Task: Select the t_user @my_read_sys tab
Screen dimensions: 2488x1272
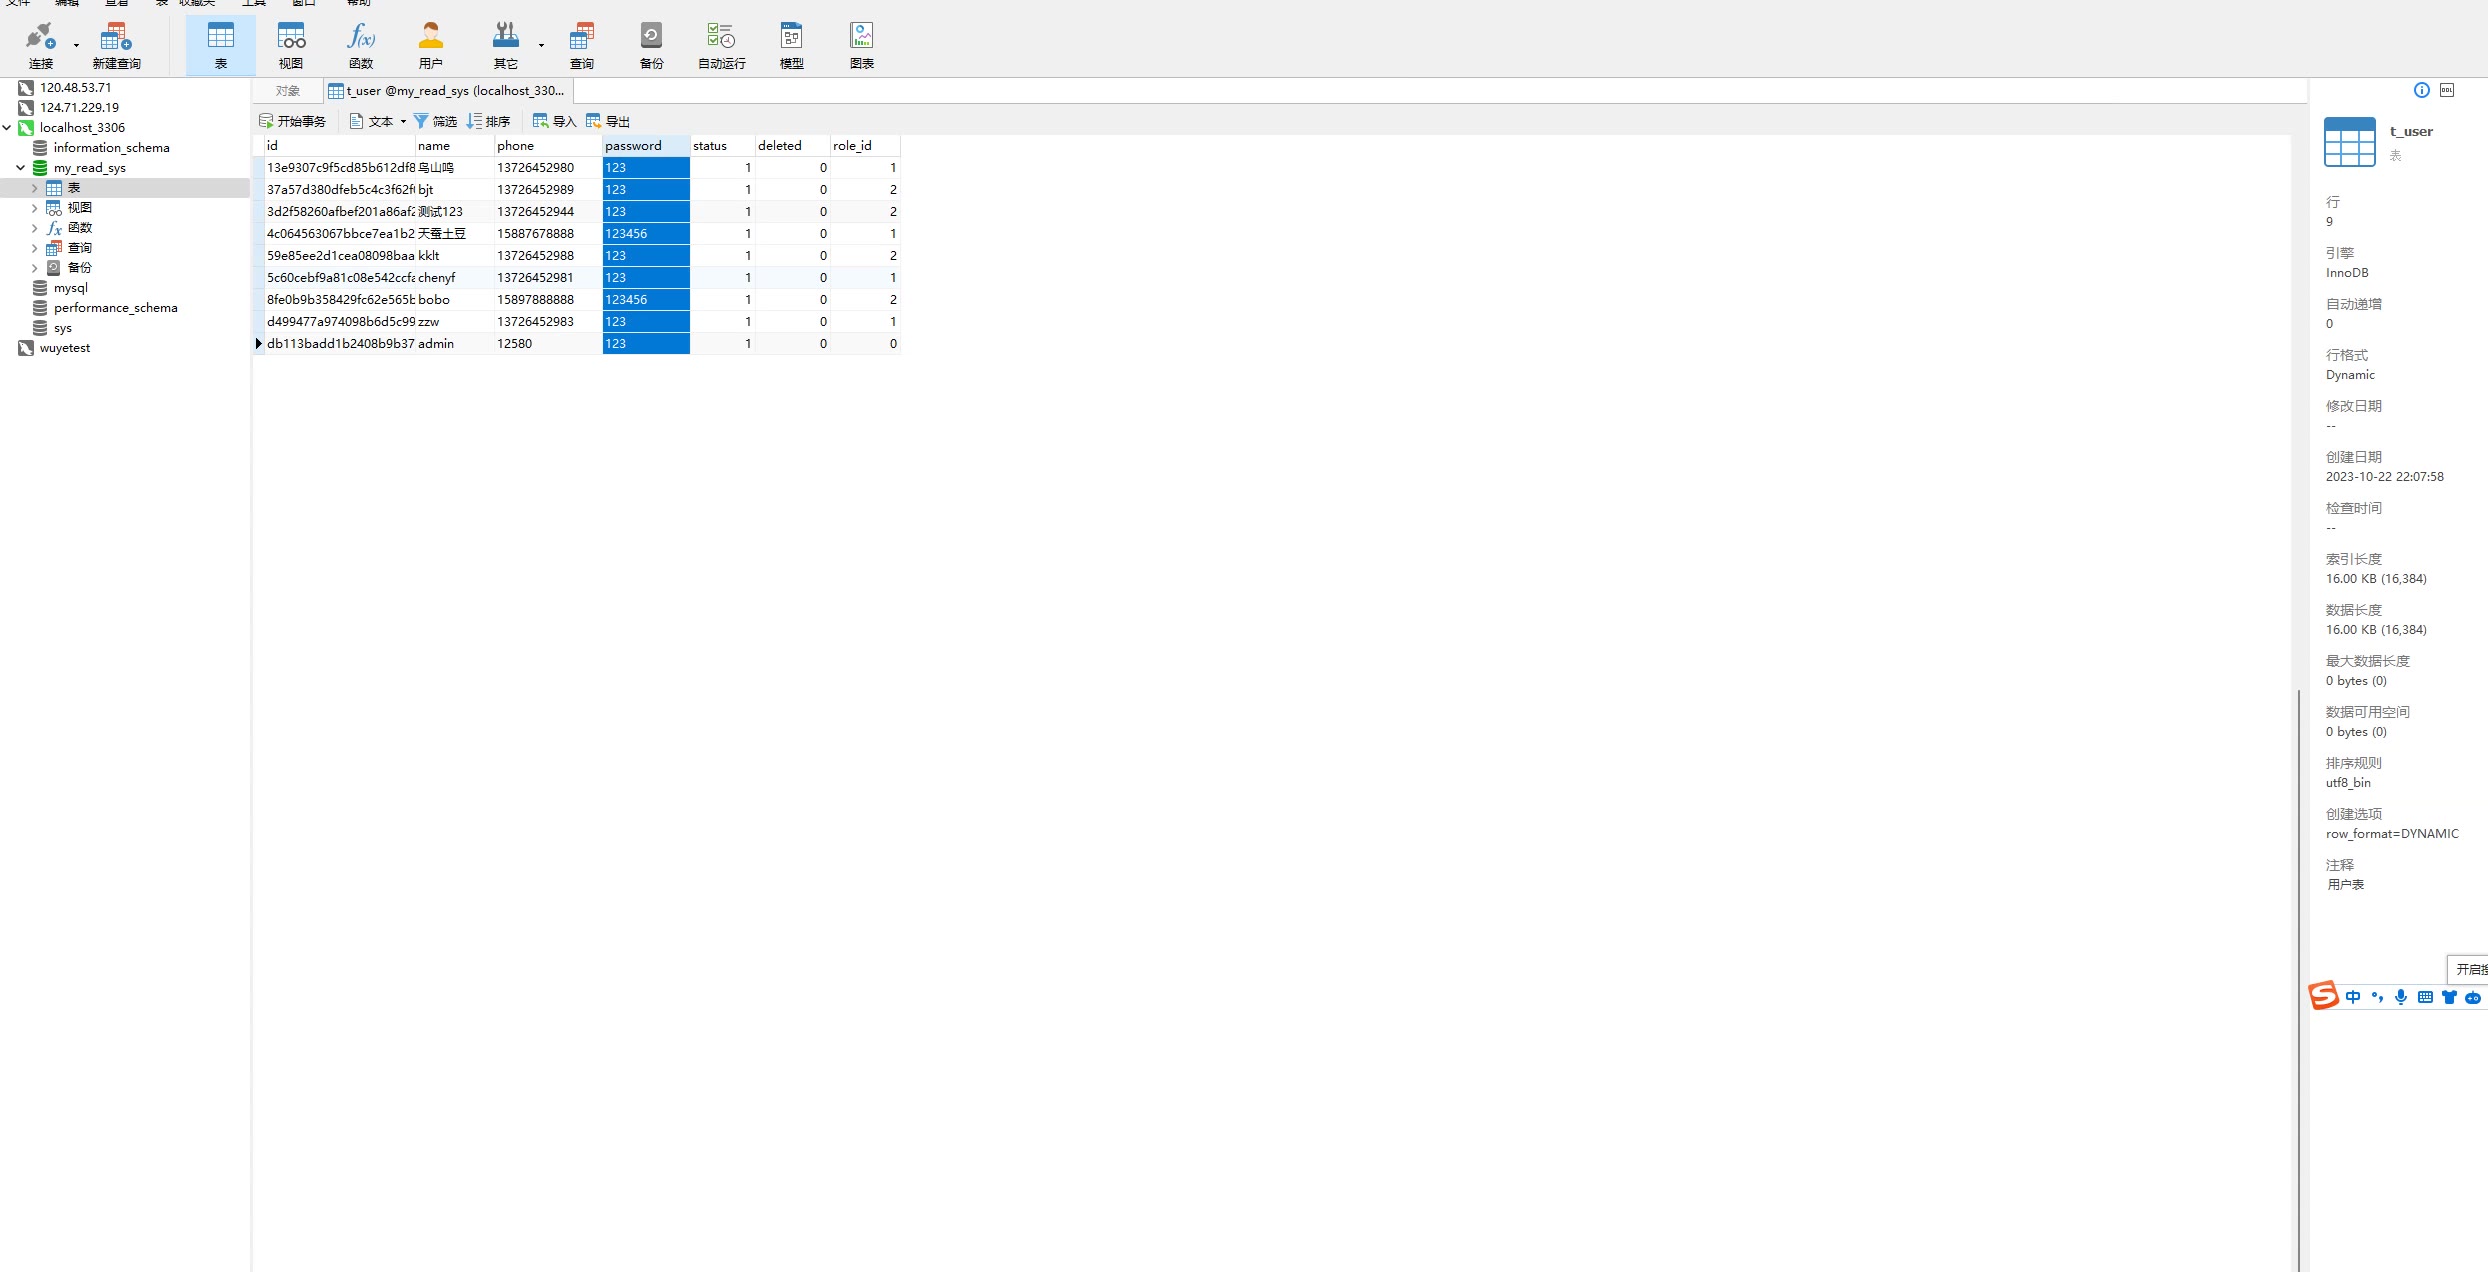Action: coord(447,91)
